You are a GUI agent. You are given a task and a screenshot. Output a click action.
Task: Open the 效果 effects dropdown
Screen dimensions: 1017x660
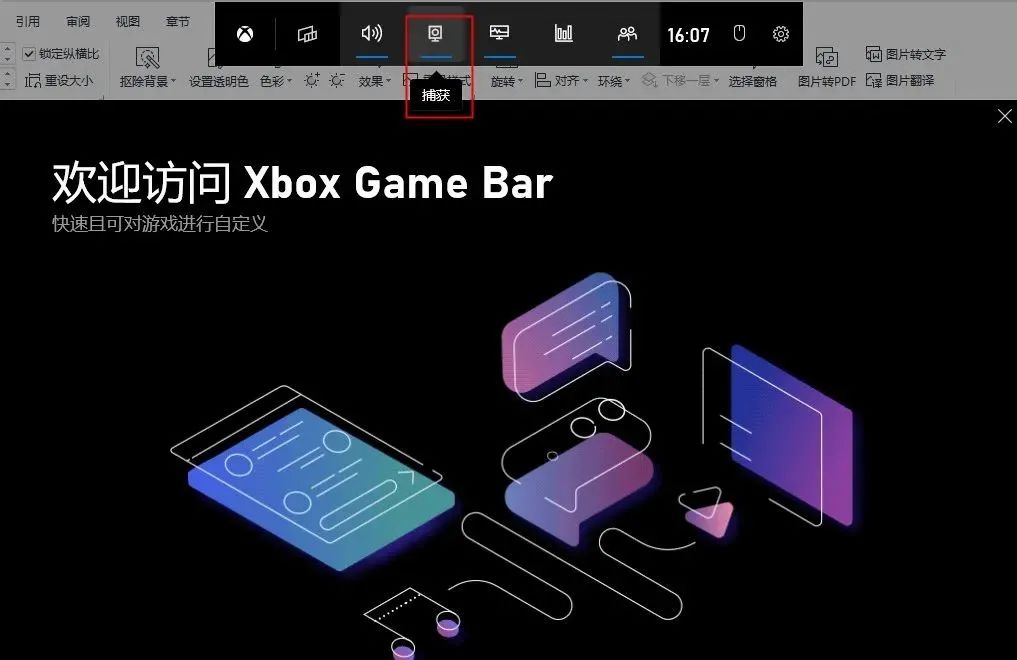click(x=375, y=81)
